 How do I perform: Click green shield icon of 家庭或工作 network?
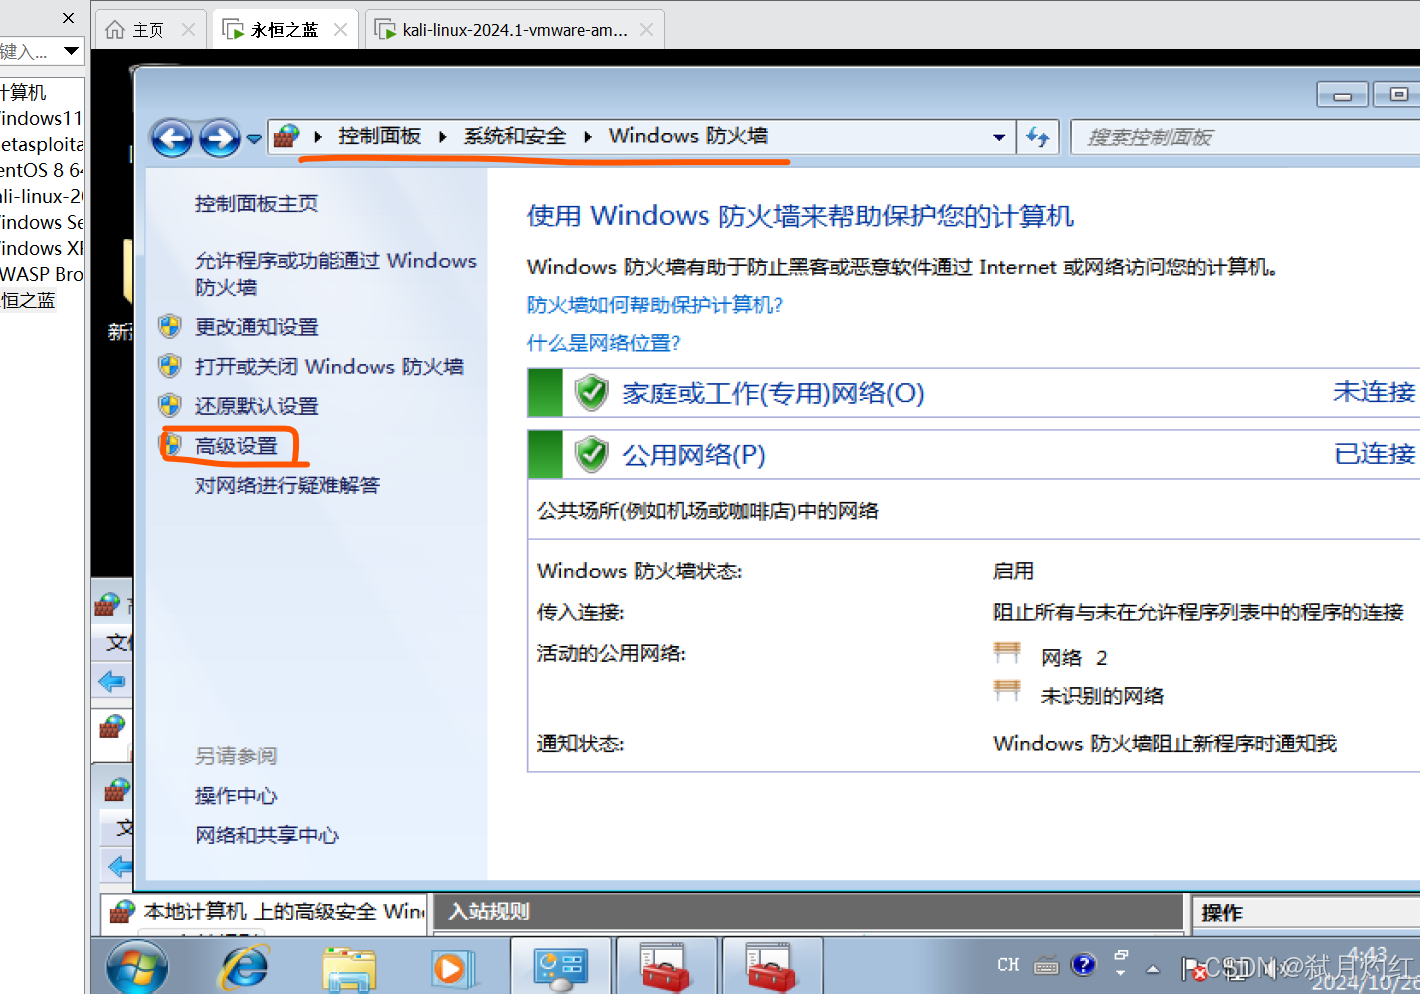tap(592, 393)
